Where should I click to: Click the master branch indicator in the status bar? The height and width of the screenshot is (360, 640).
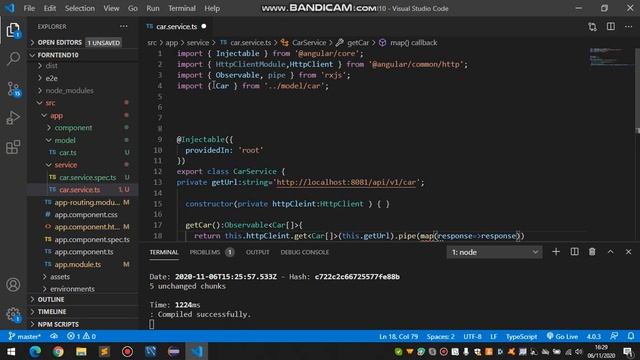pos(24,336)
